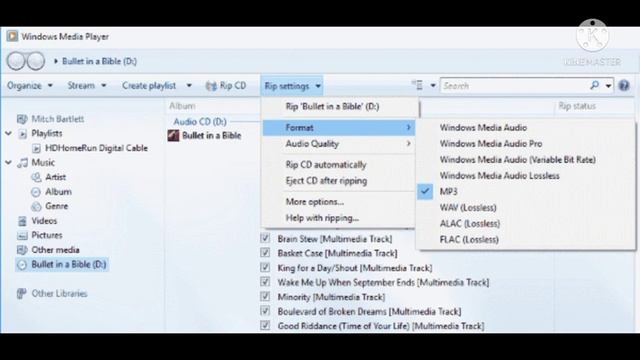
Task: Expand the Audio Quality submenu
Action: [338, 144]
